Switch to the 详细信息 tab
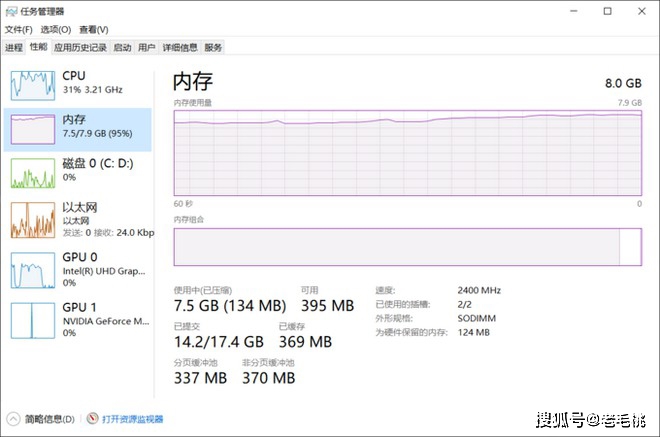Image resolution: width=660 pixels, height=437 pixels. (180, 48)
